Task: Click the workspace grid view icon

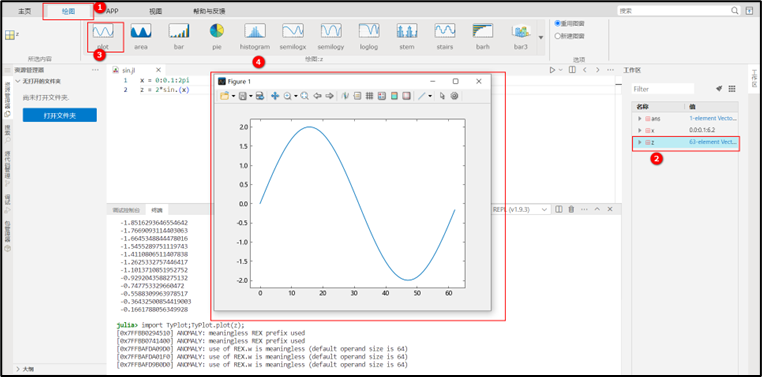Action: click(x=732, y=89)
